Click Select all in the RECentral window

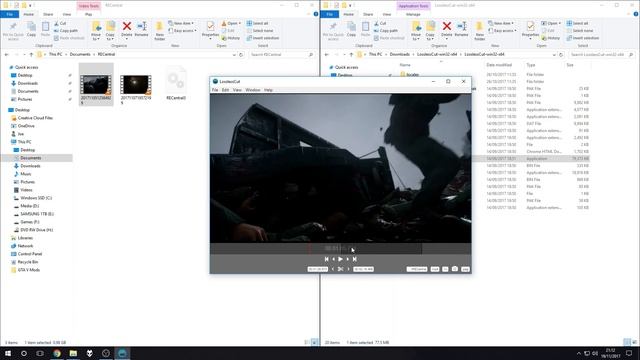[x=258, y=23]
